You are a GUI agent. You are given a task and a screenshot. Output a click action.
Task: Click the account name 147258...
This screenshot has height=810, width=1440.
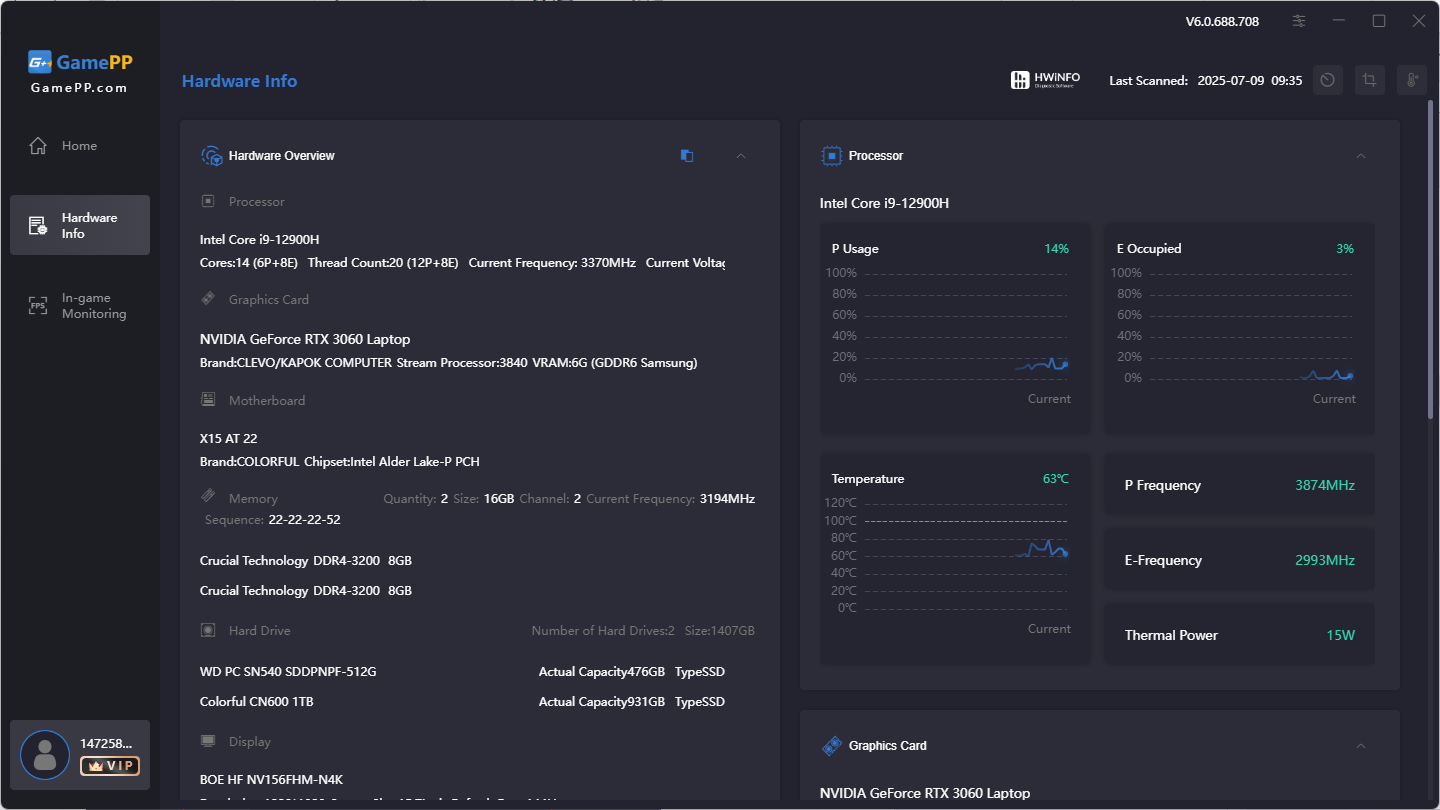click(x=106, y=743)
